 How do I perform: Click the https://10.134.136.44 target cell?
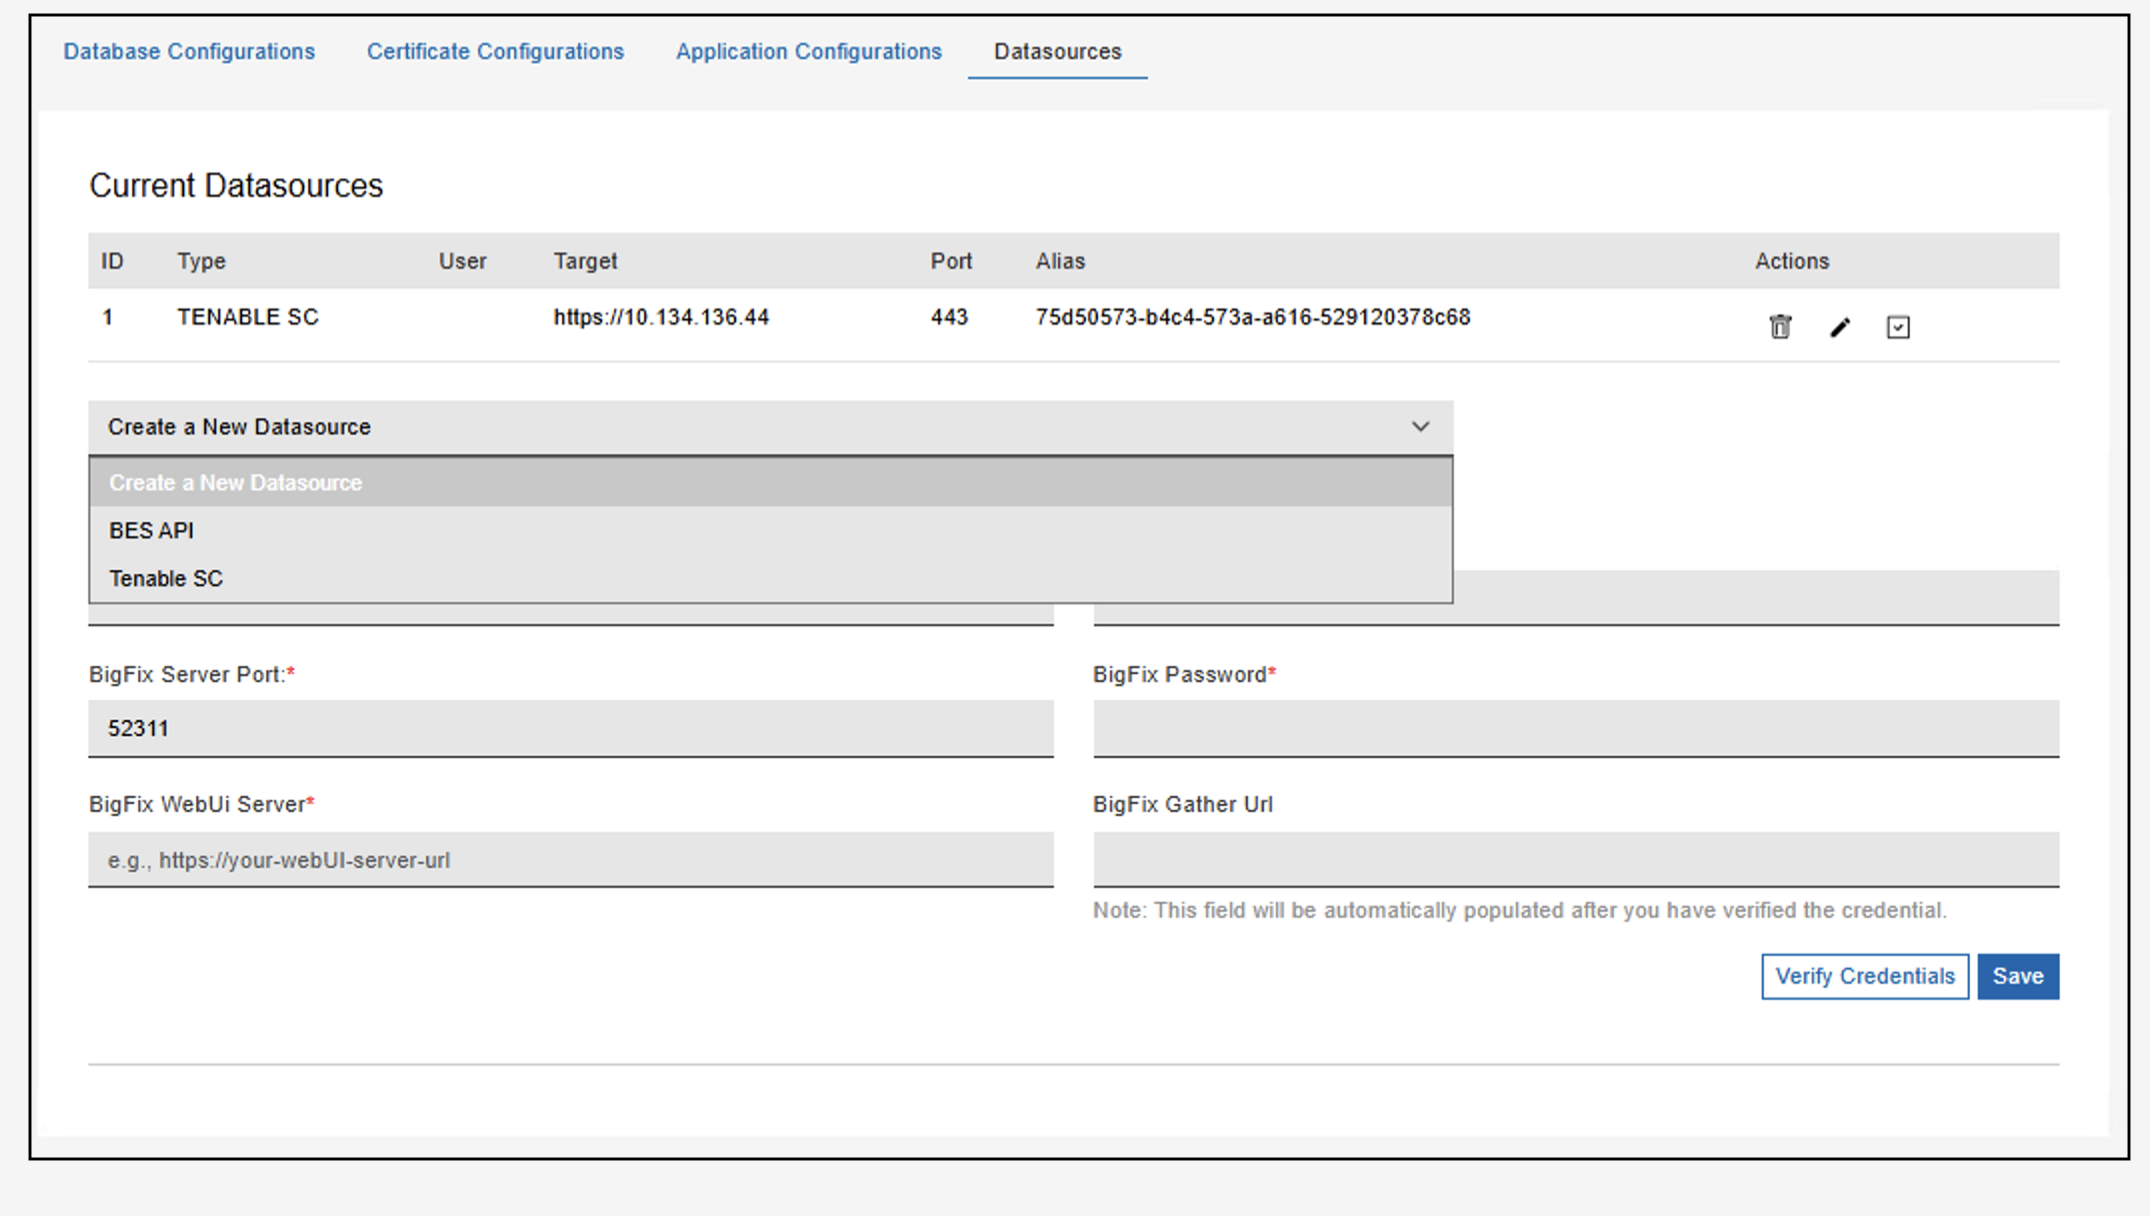click(661, 318)
